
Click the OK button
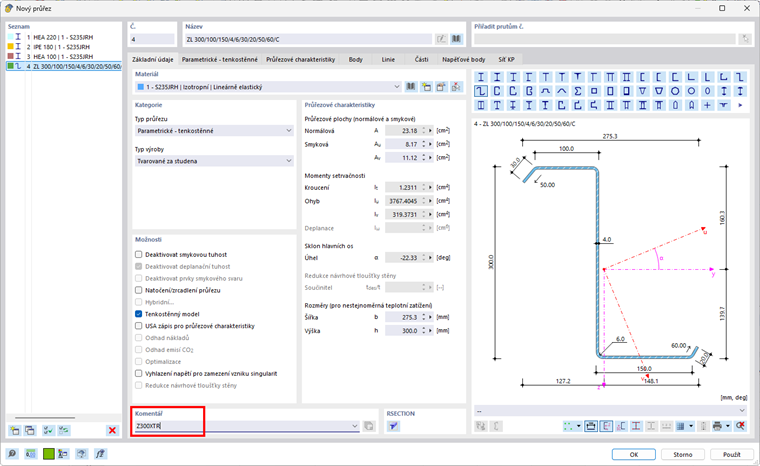[633, 454]
